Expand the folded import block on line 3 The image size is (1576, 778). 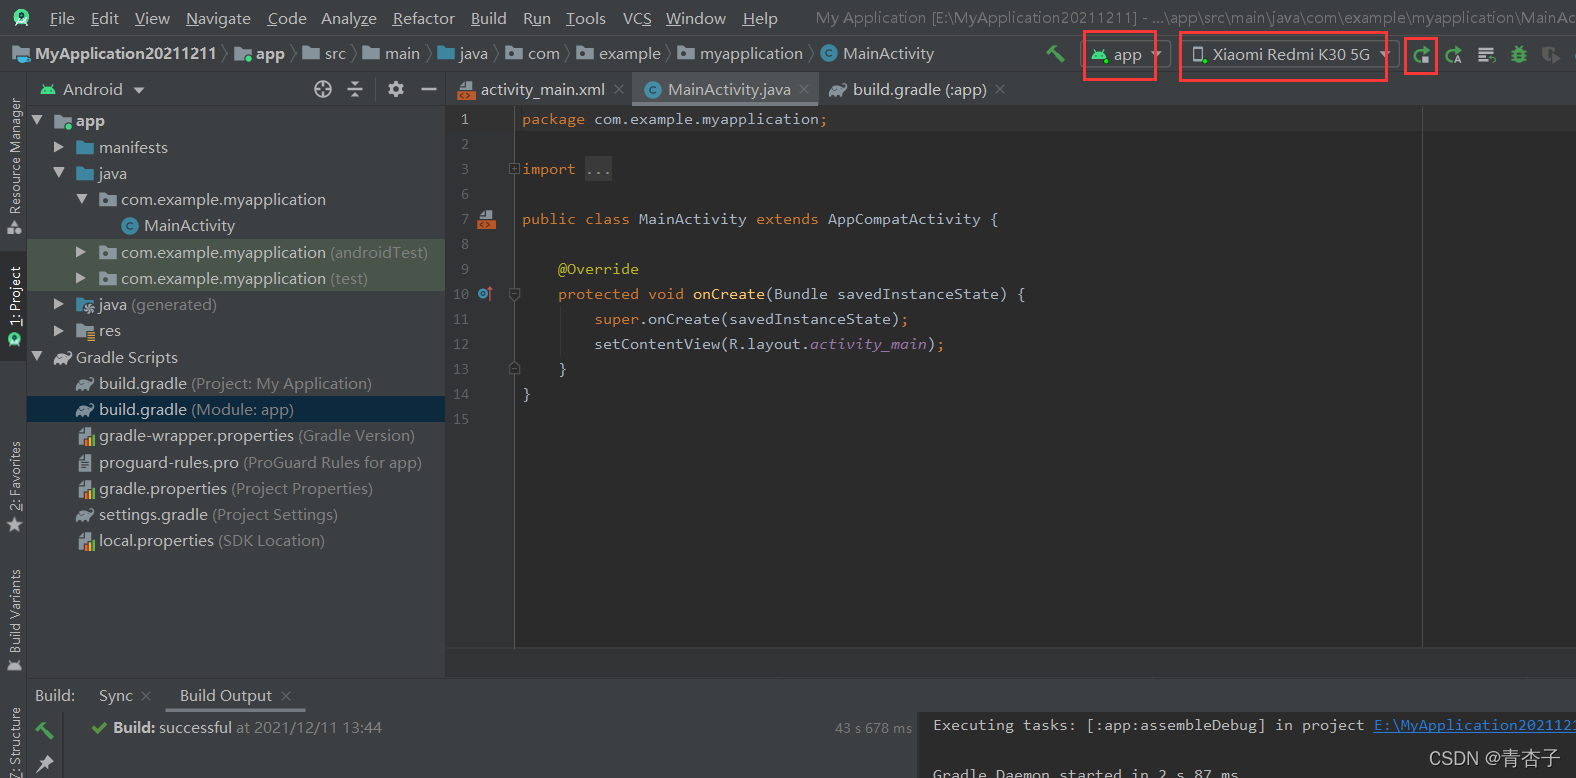(x=514, y=169)
